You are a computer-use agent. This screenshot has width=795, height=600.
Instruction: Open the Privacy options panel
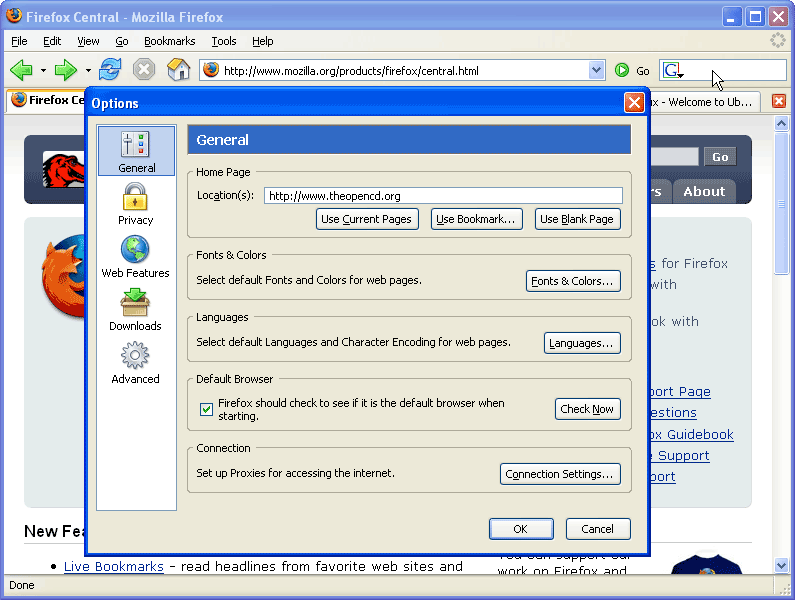point(135,203)
